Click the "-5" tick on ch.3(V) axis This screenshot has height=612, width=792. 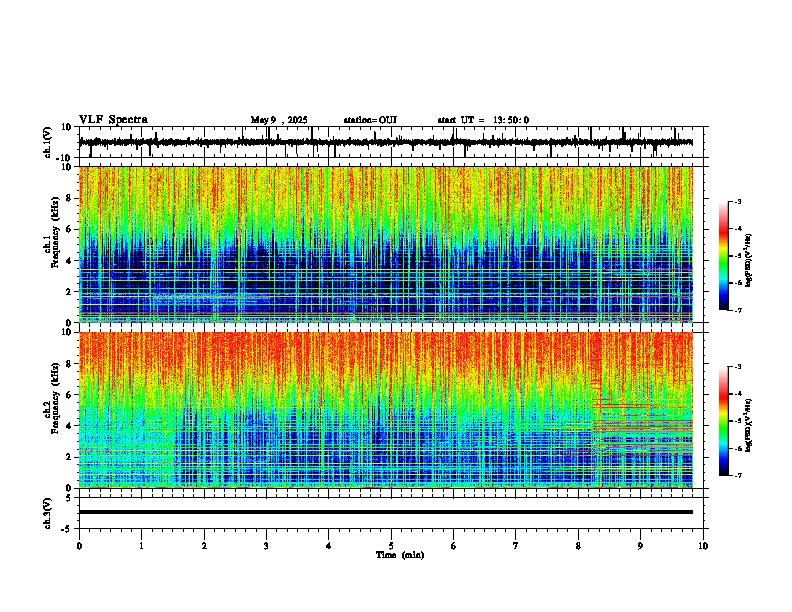click(67, 529)
